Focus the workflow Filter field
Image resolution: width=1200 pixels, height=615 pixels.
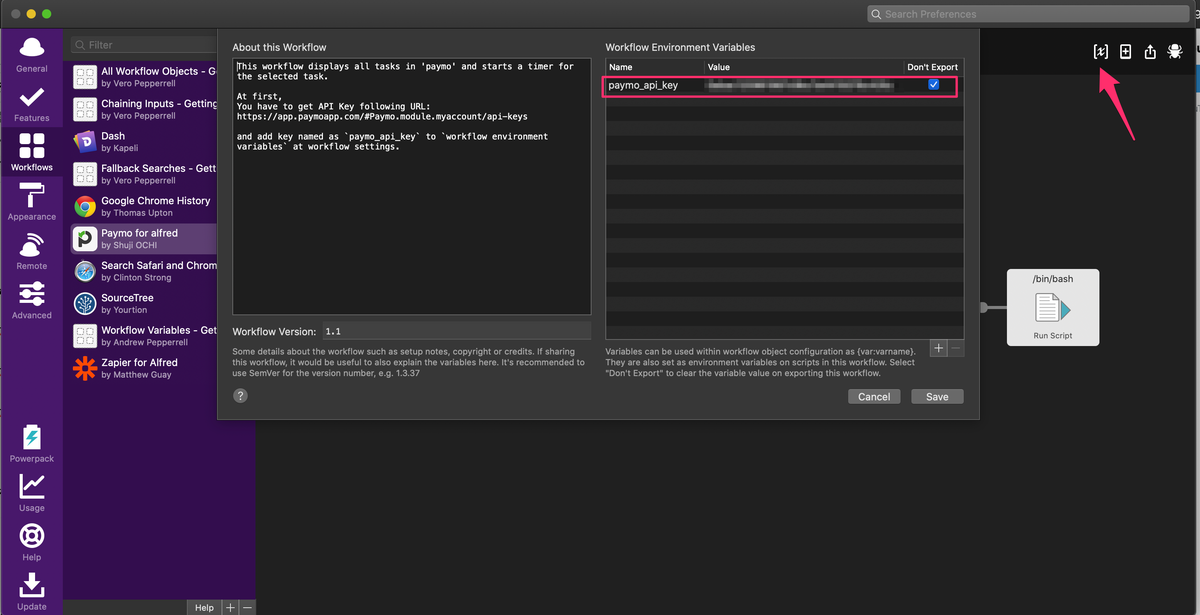143,45
